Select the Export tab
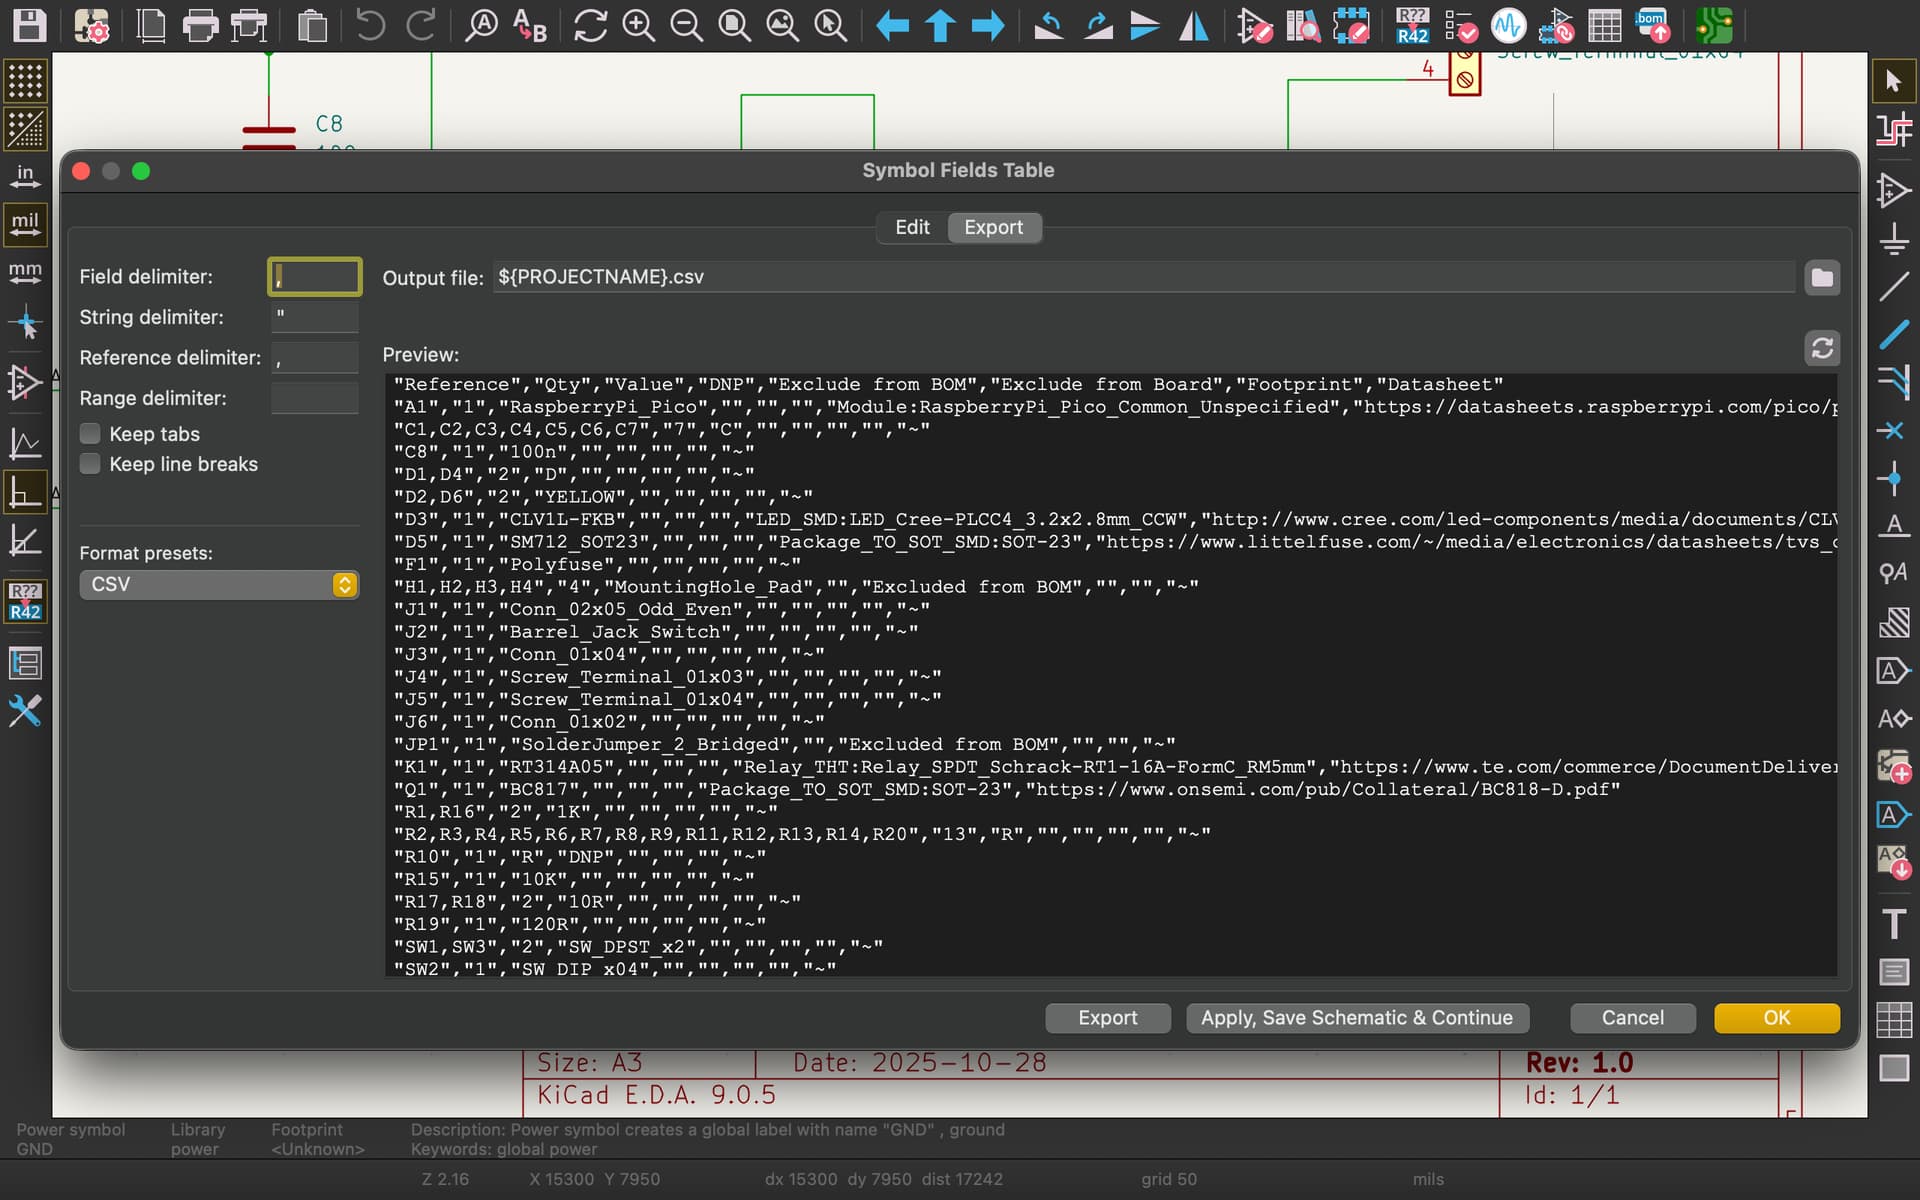The width and height of the screenshot is (1920, 1200). click(993, 228)
